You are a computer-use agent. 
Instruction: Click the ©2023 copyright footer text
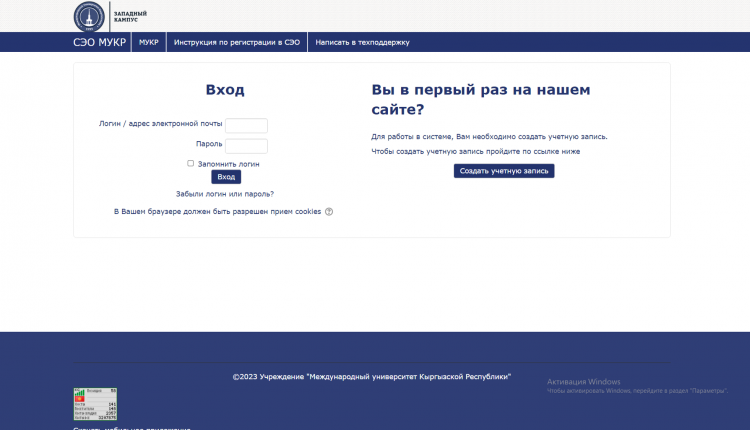click(x=372, y=377)
